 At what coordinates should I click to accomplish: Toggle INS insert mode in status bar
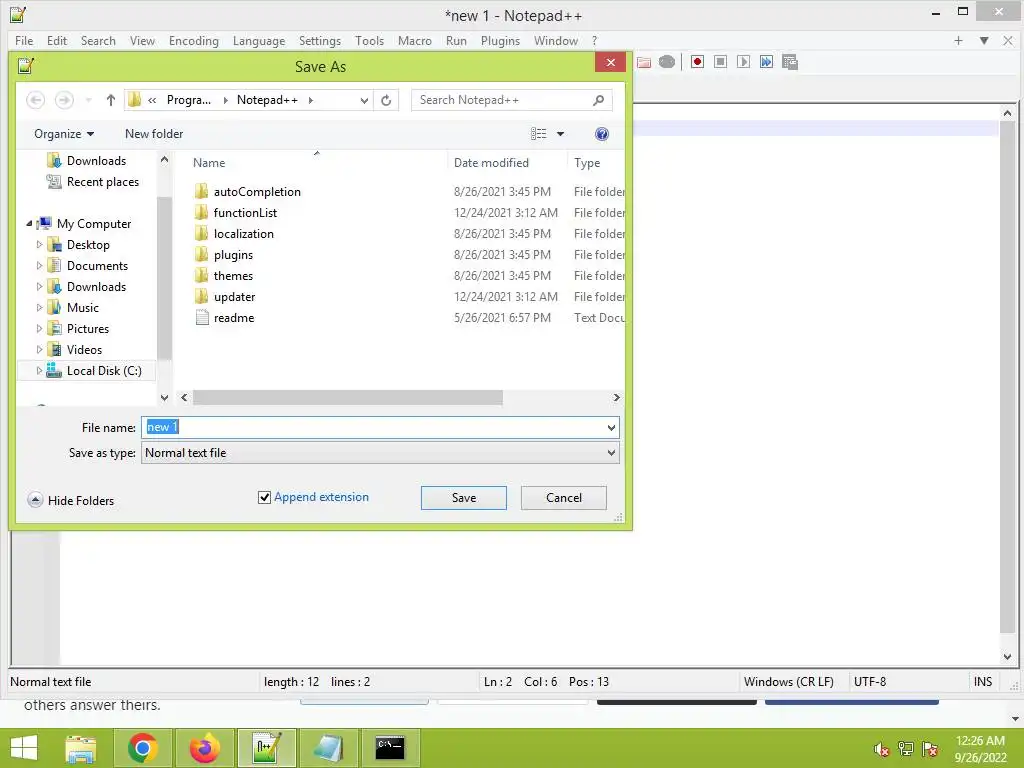tap(982, 681)
